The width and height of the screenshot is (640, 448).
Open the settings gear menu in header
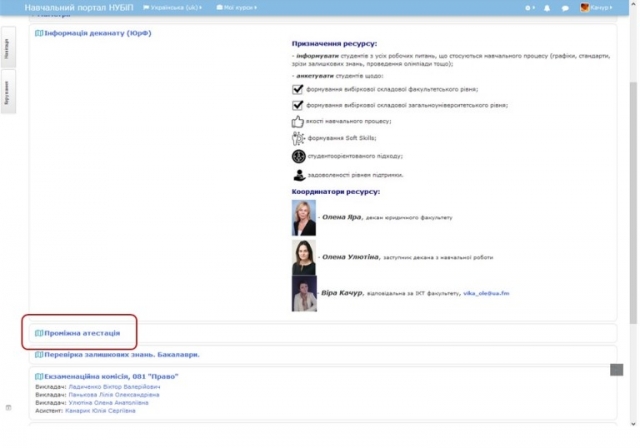[529, 8]
